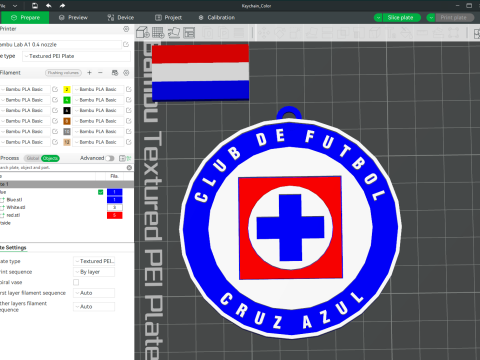Expand the Print plate options arrow
The height and width of the screenshot is (360, 480).
click(x=431, y=18)
